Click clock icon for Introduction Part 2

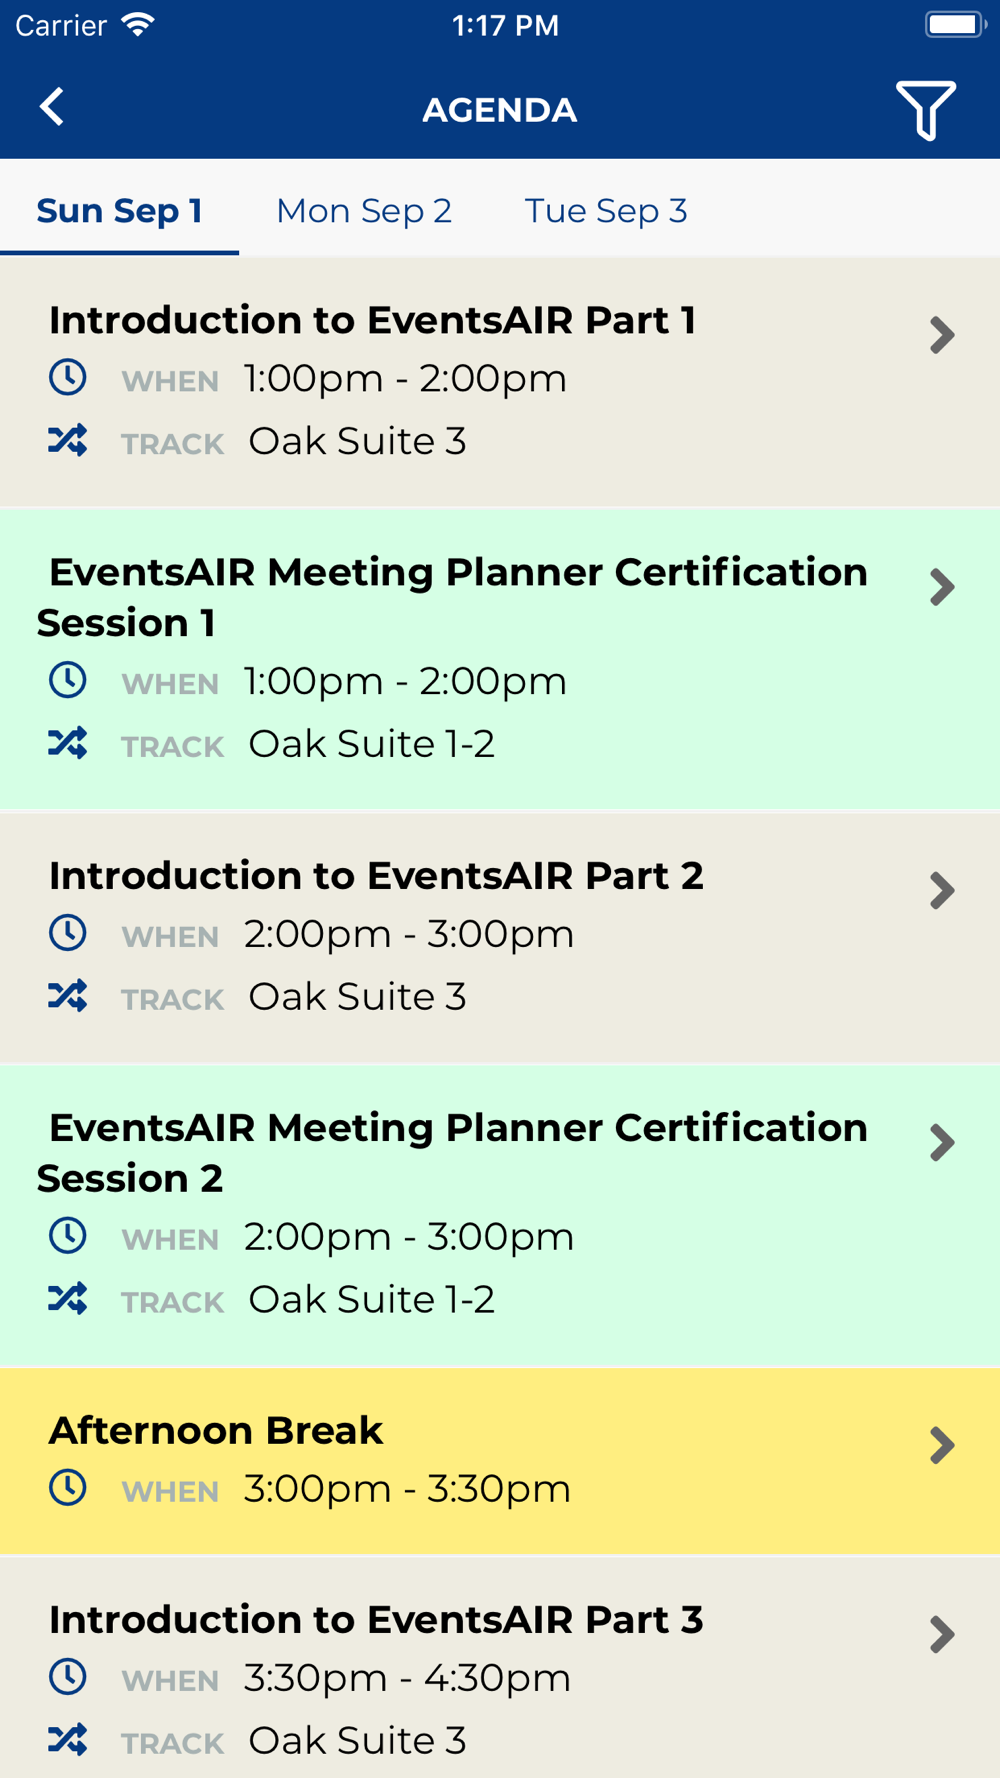click(68, 933)
